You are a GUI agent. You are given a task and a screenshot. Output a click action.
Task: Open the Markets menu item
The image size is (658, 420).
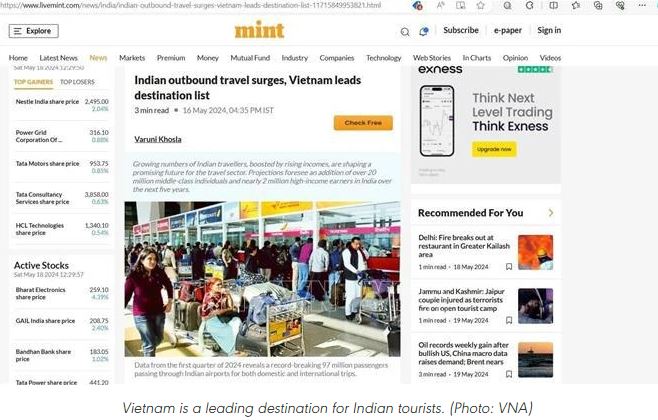(x=132, y=58)
